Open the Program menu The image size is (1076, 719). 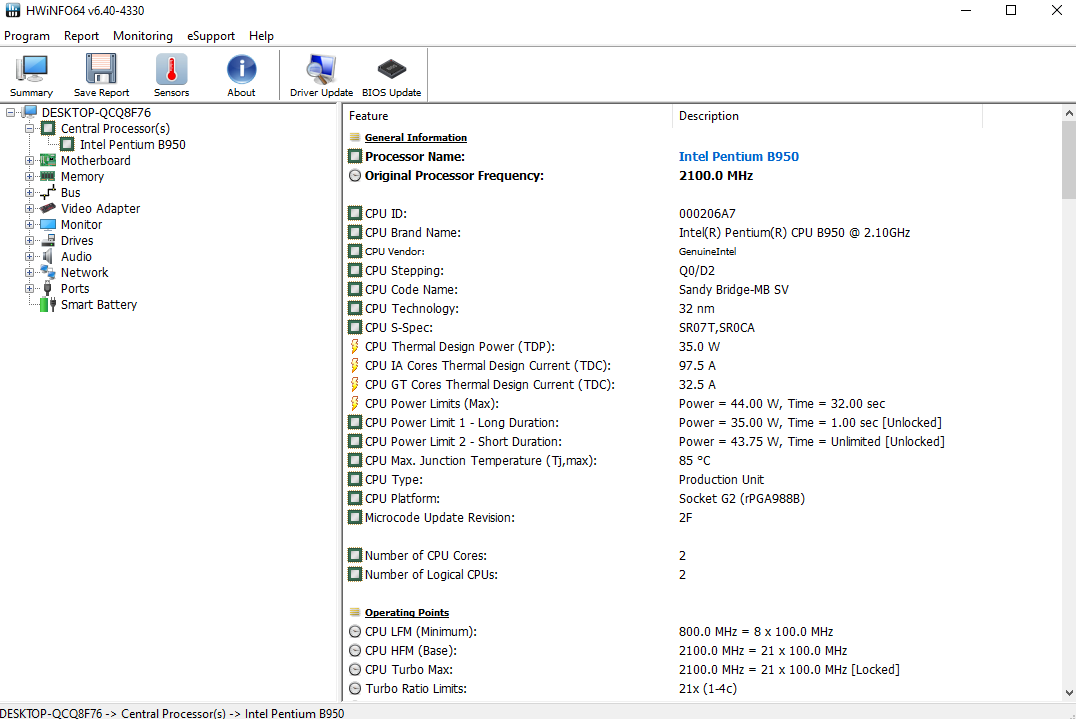27,36
